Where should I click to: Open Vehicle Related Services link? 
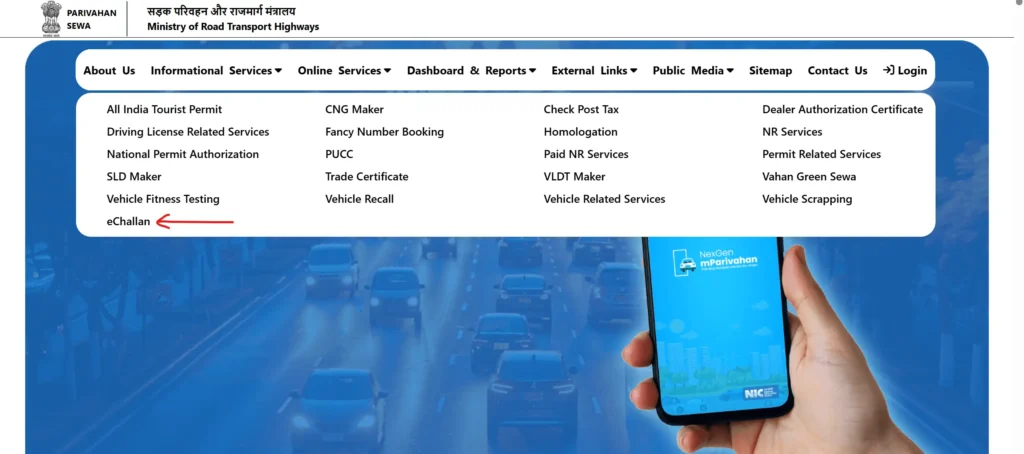click(x=604, y=199)
